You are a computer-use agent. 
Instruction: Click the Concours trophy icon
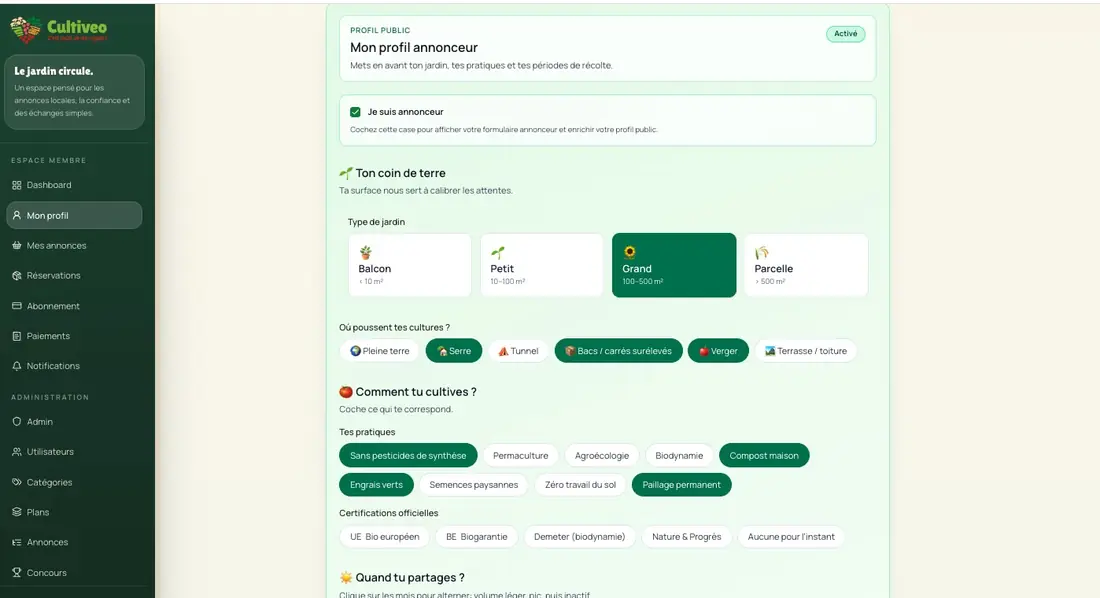pyautogui.click(x=17, y=573)
